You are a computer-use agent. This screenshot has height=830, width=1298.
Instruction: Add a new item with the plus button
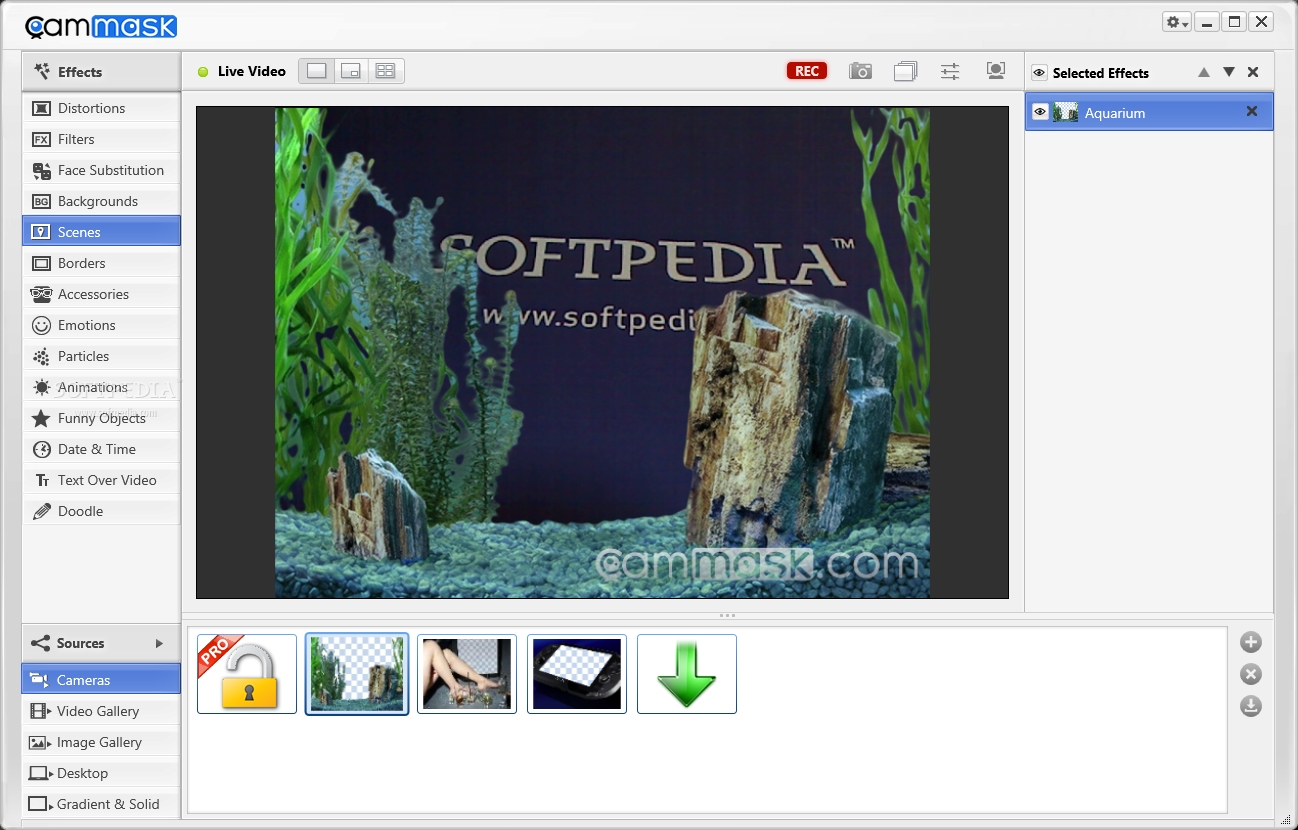pos(1251,642)
